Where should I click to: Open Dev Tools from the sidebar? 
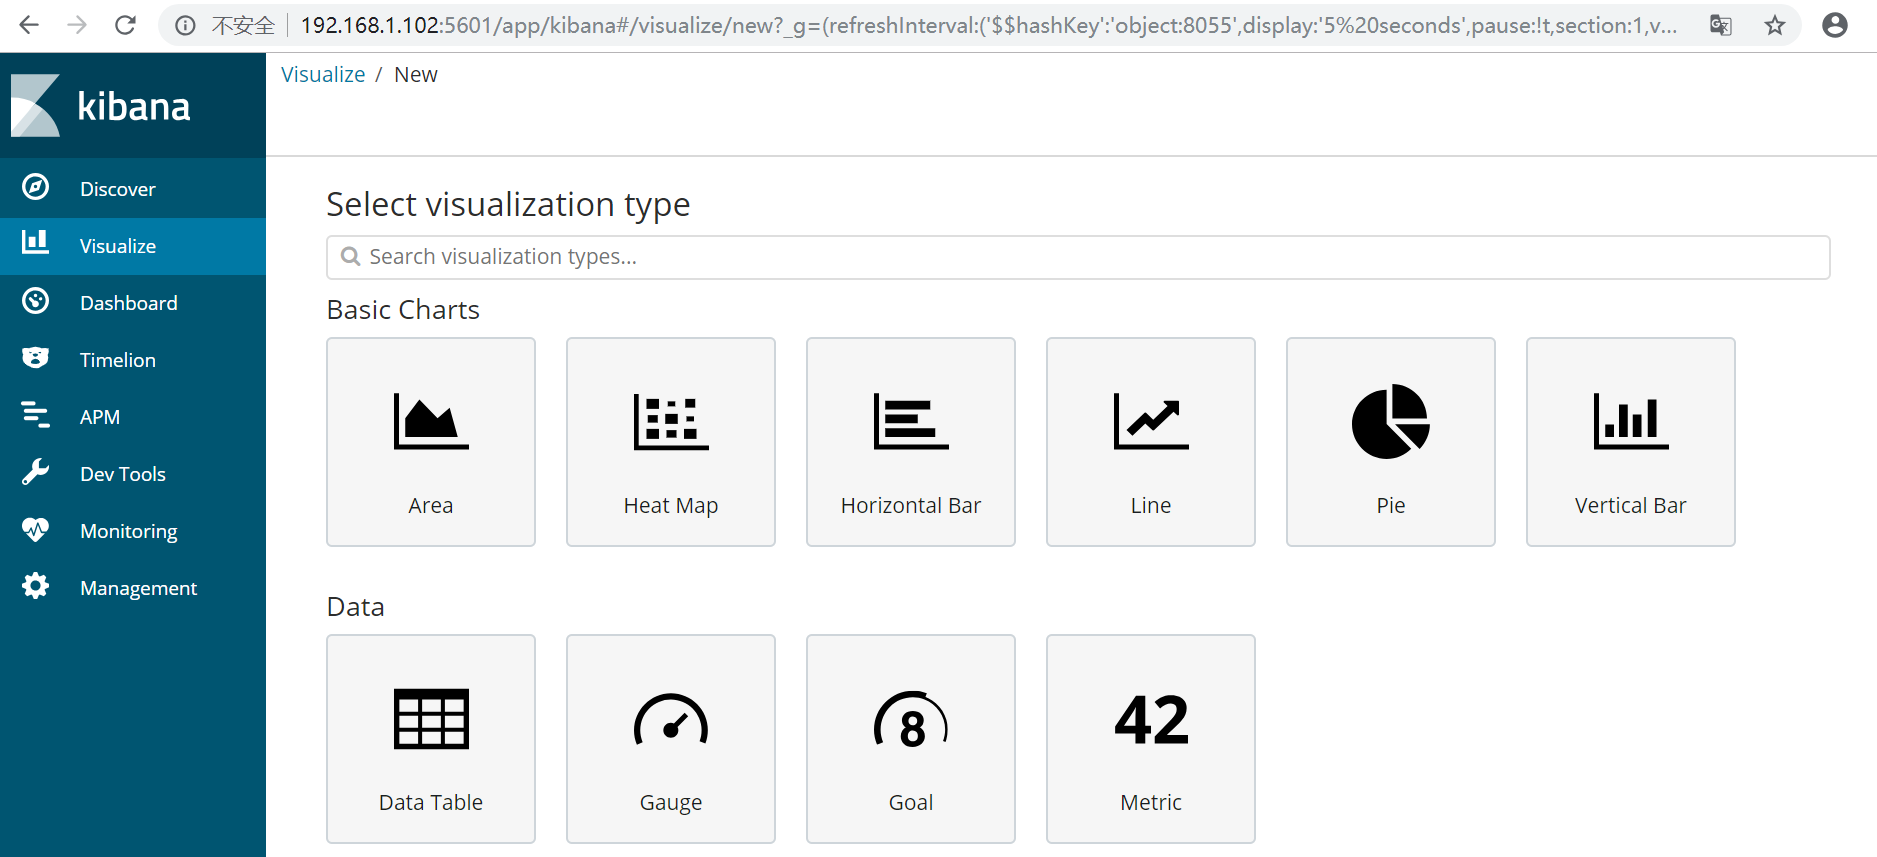click(133, 474)
